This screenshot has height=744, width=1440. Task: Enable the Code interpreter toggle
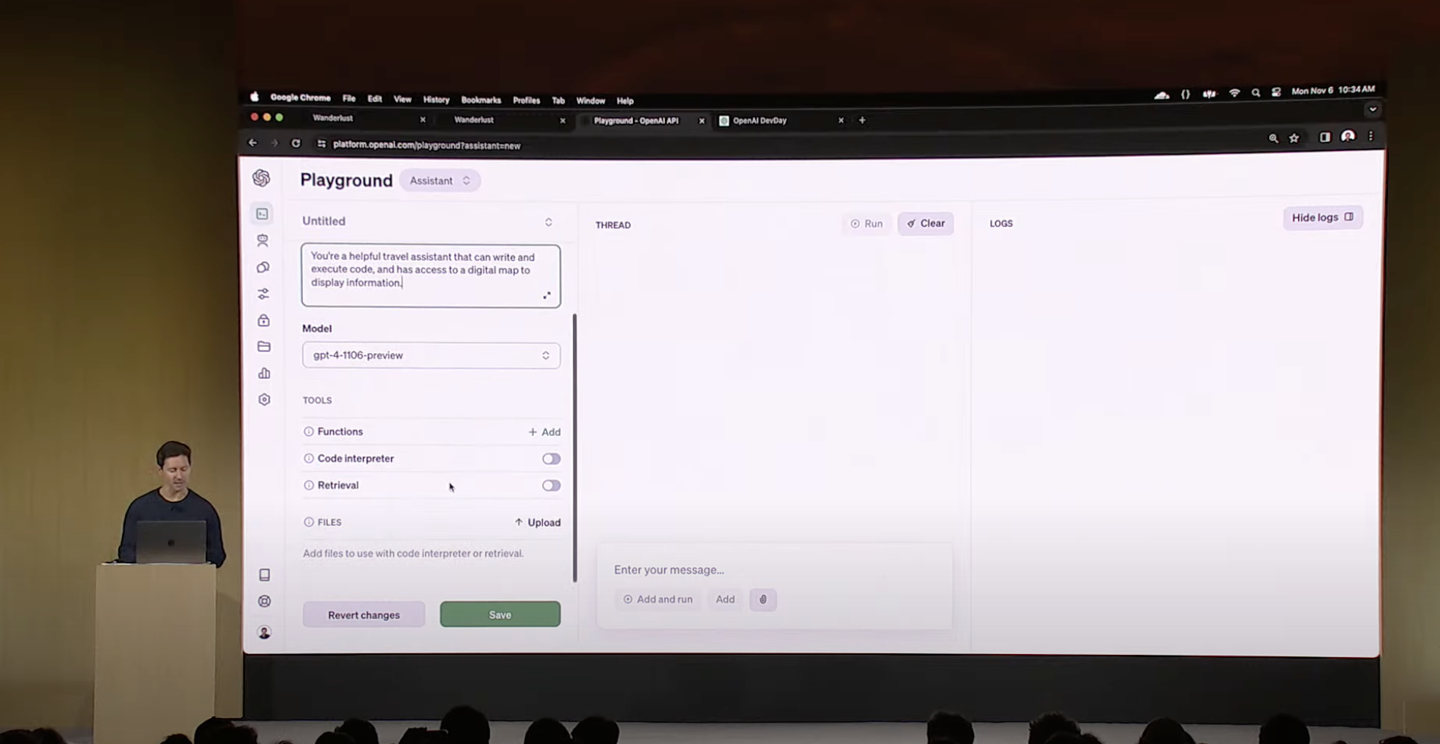point(551,459)
